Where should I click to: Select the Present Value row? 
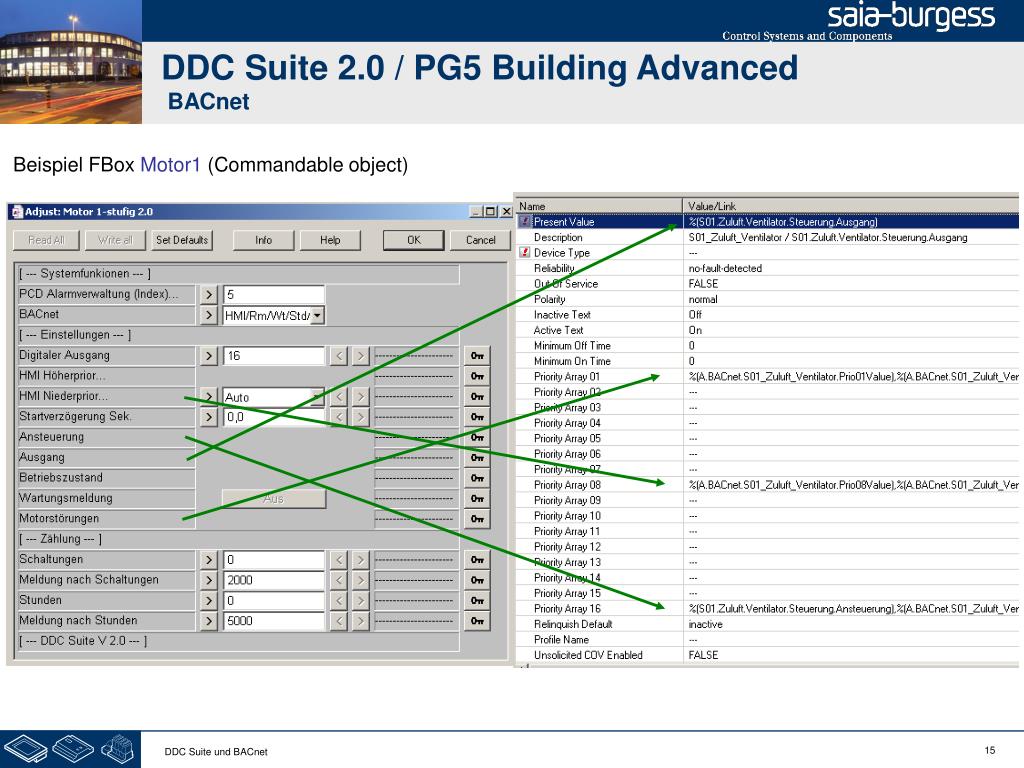tap(767, 221)
